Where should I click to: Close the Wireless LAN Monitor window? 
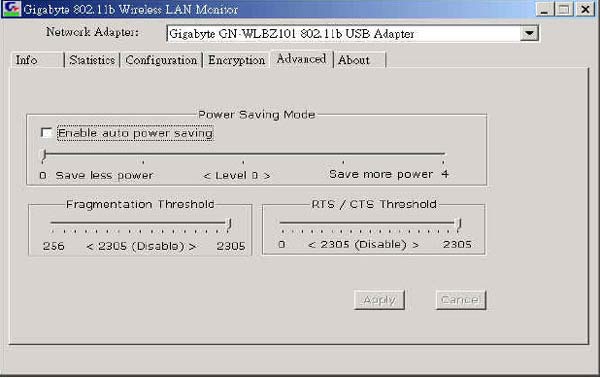pos(585,9)
